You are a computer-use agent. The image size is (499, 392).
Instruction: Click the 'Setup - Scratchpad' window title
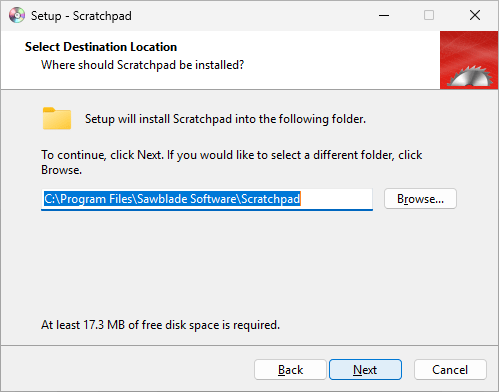81,16
